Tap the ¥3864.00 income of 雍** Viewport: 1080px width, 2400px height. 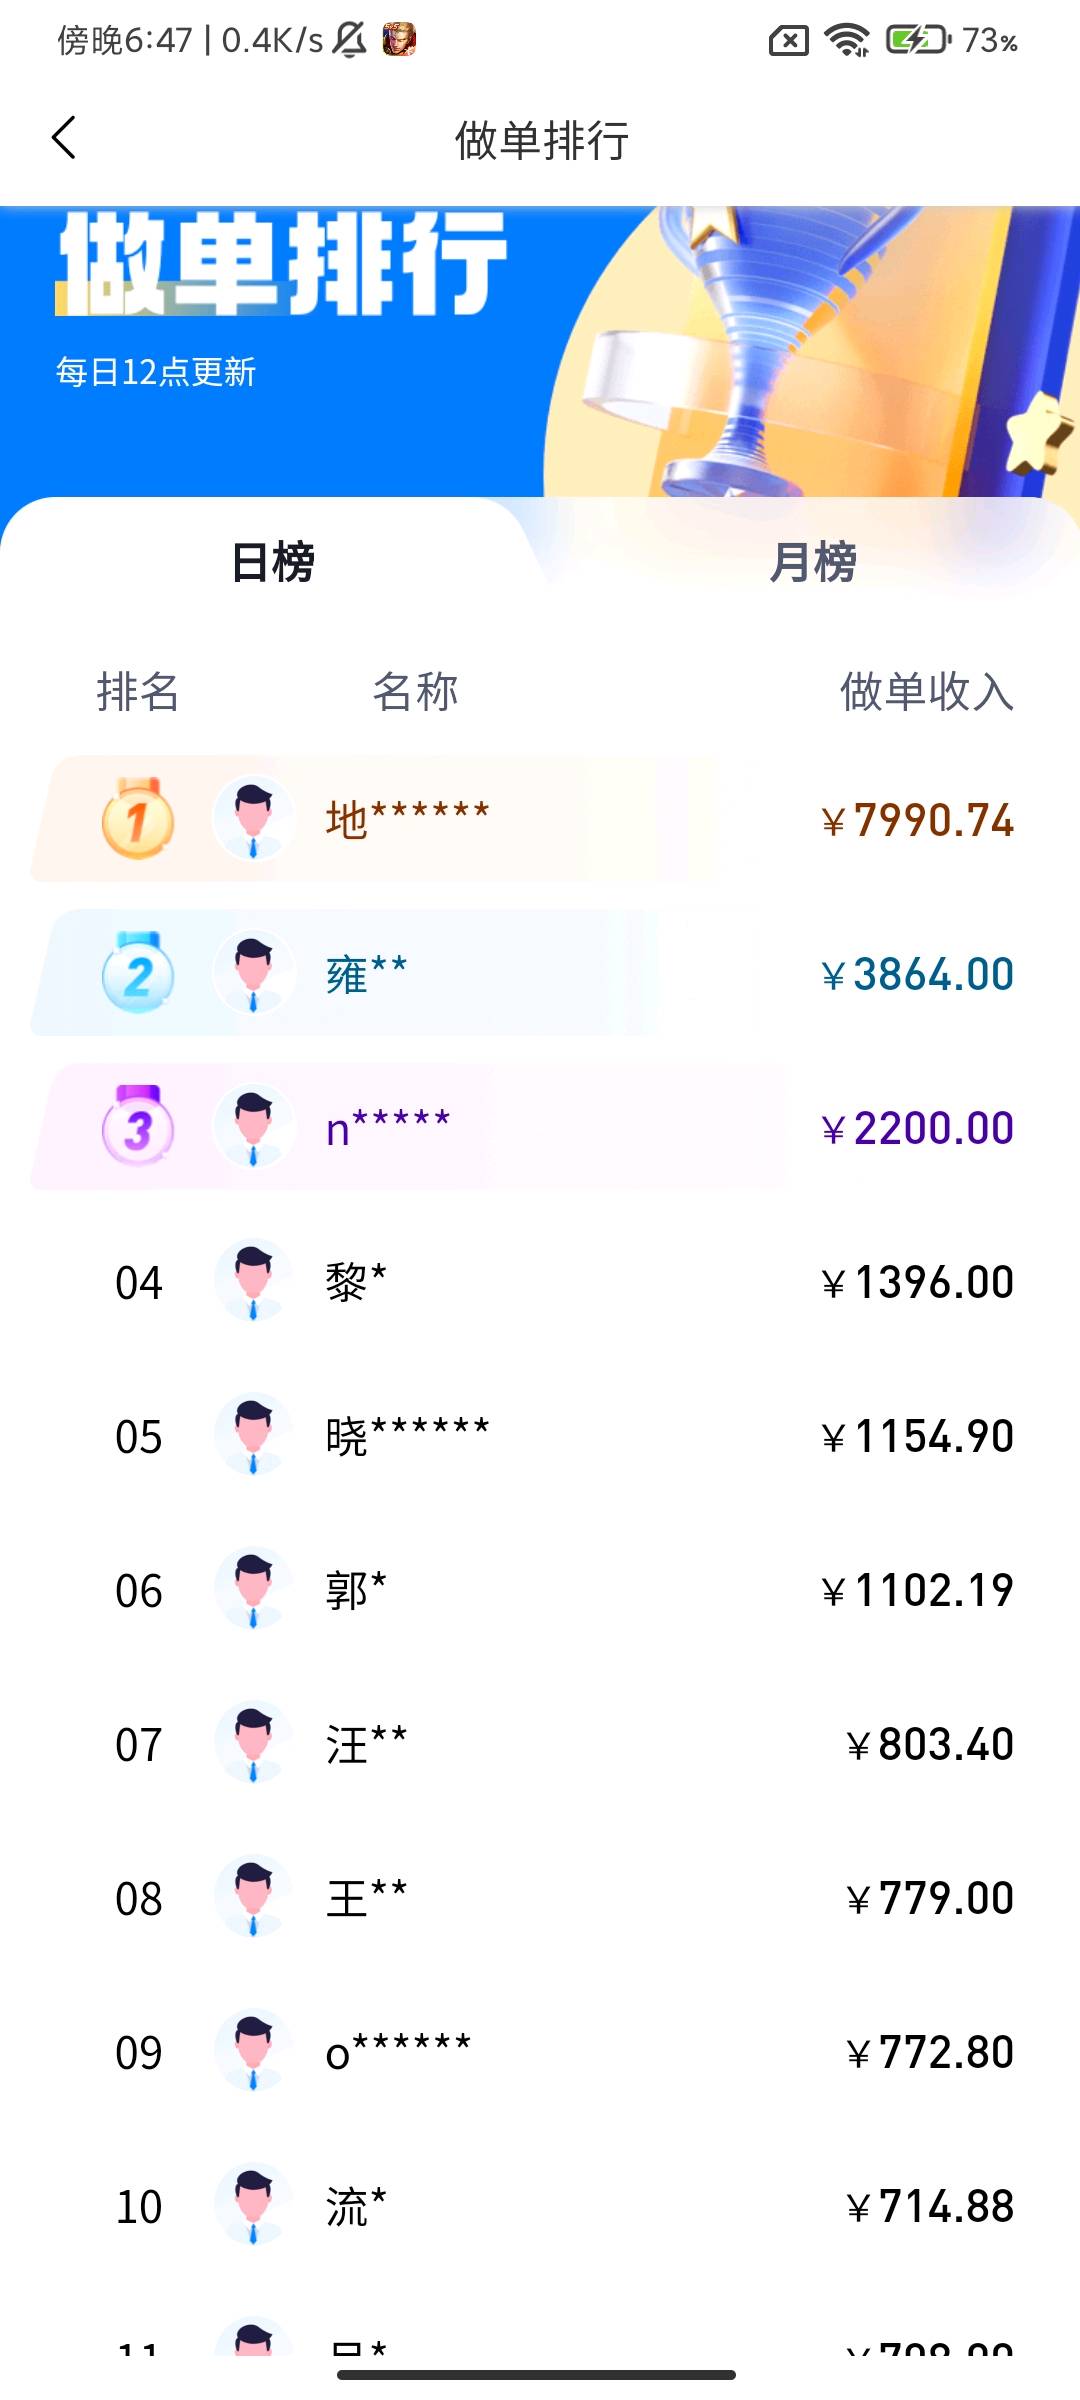pyautogui.click(x=917, y=975)
